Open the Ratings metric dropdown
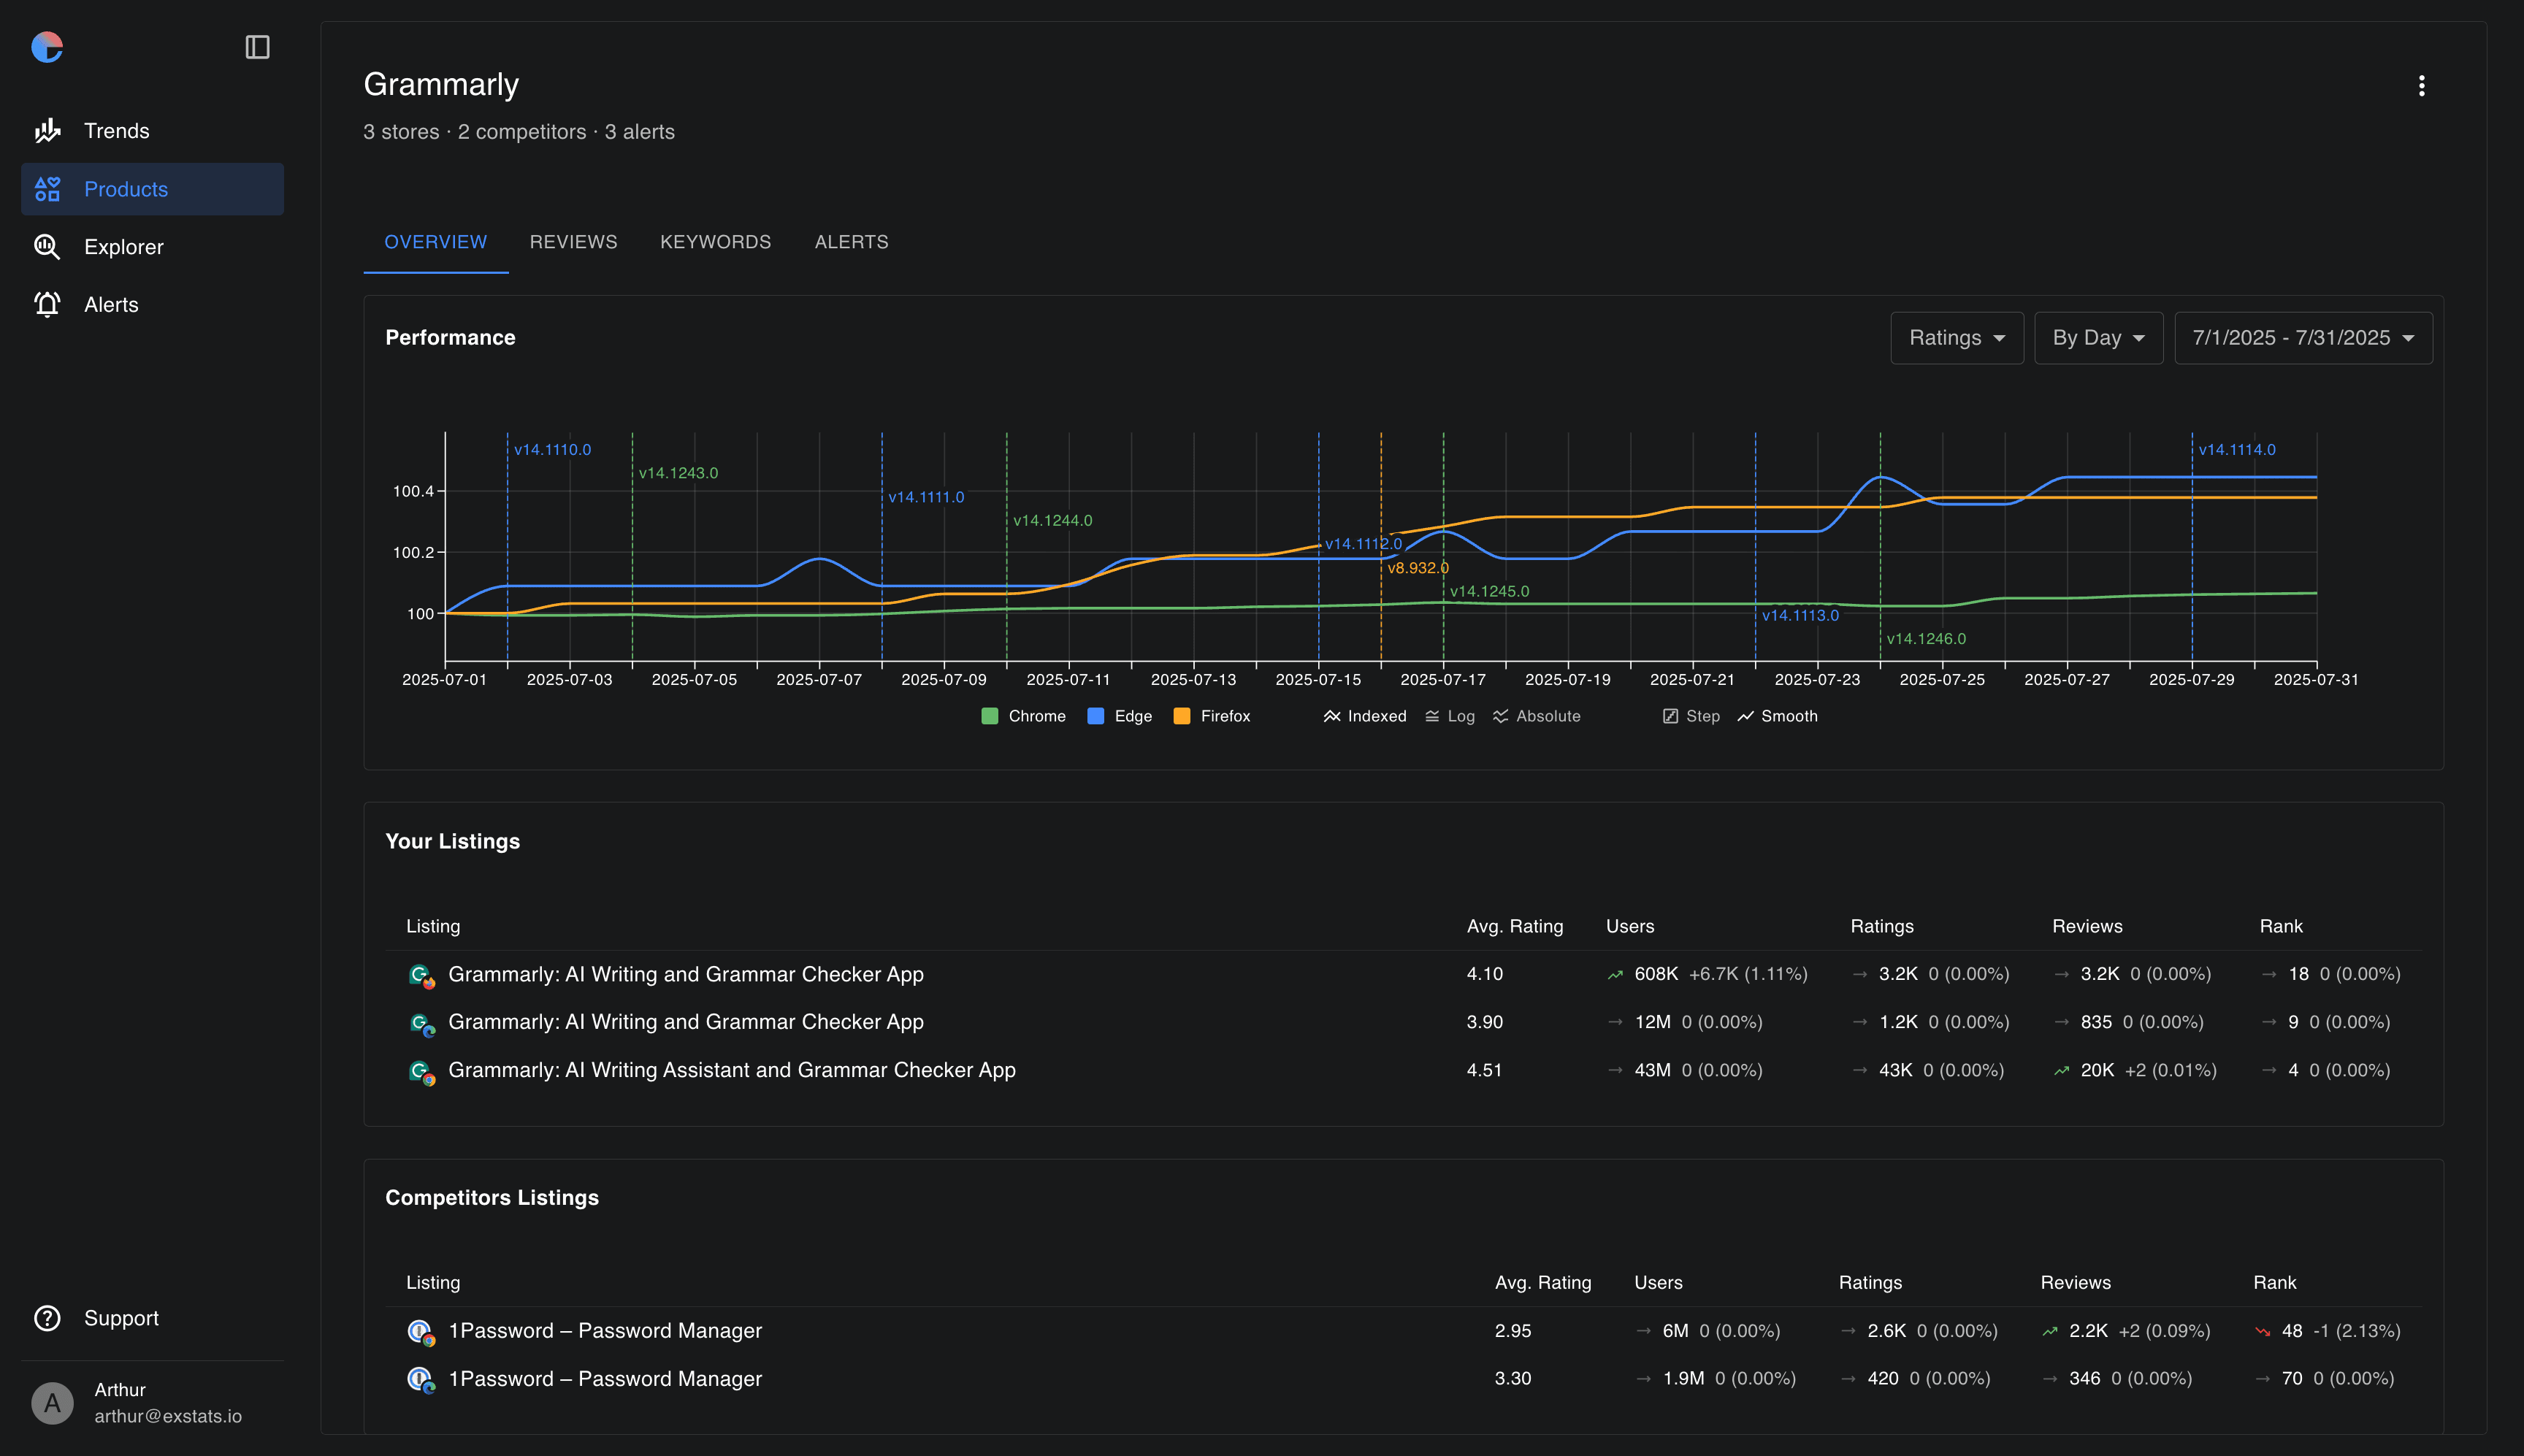This screenshot has height=1456, width=2524. [1956, 338]
